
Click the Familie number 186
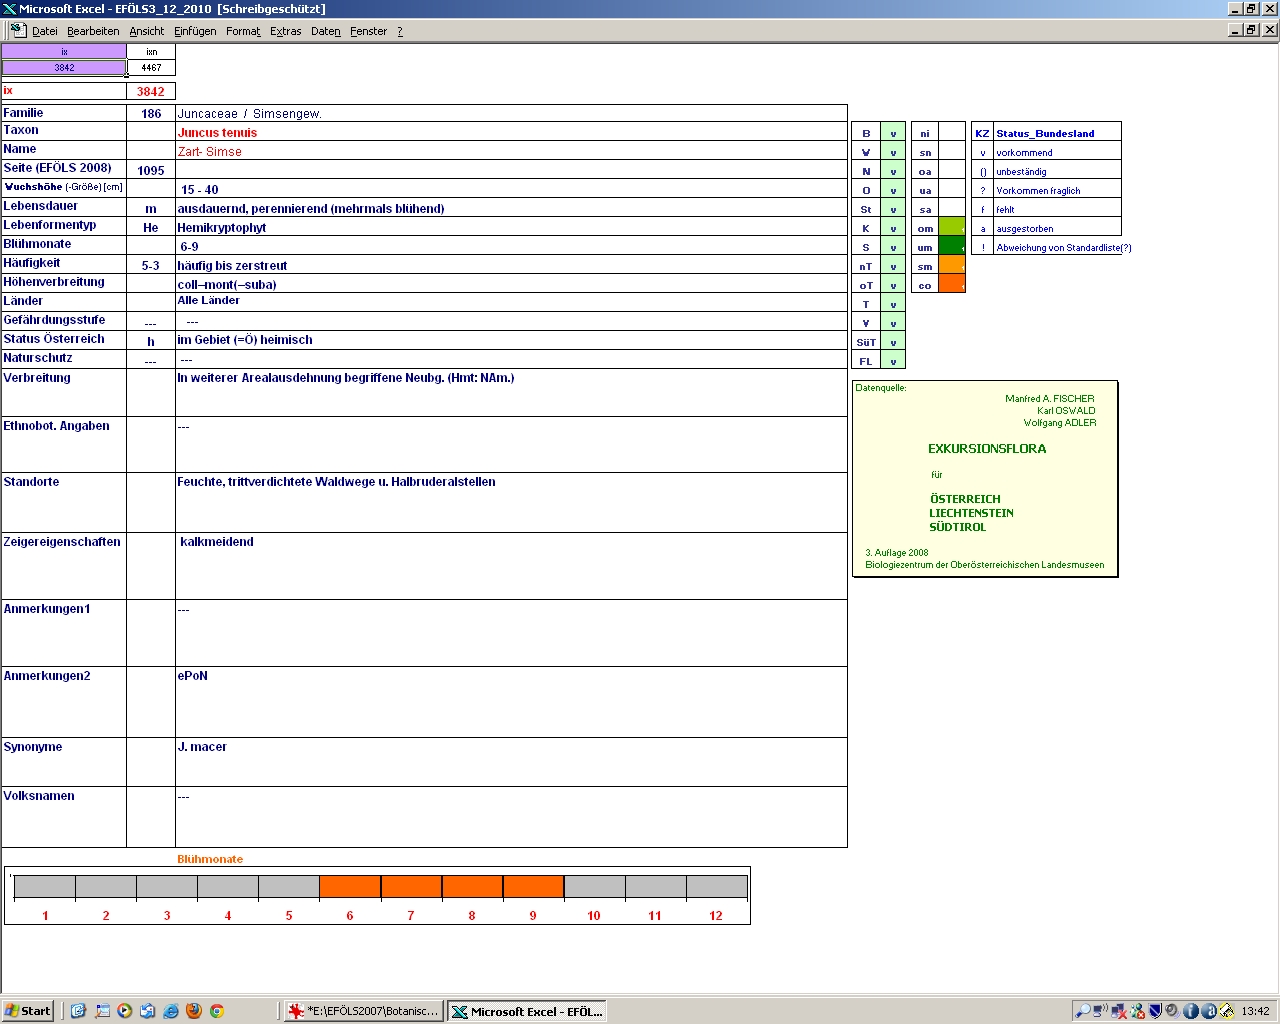(x=151, y=114)
